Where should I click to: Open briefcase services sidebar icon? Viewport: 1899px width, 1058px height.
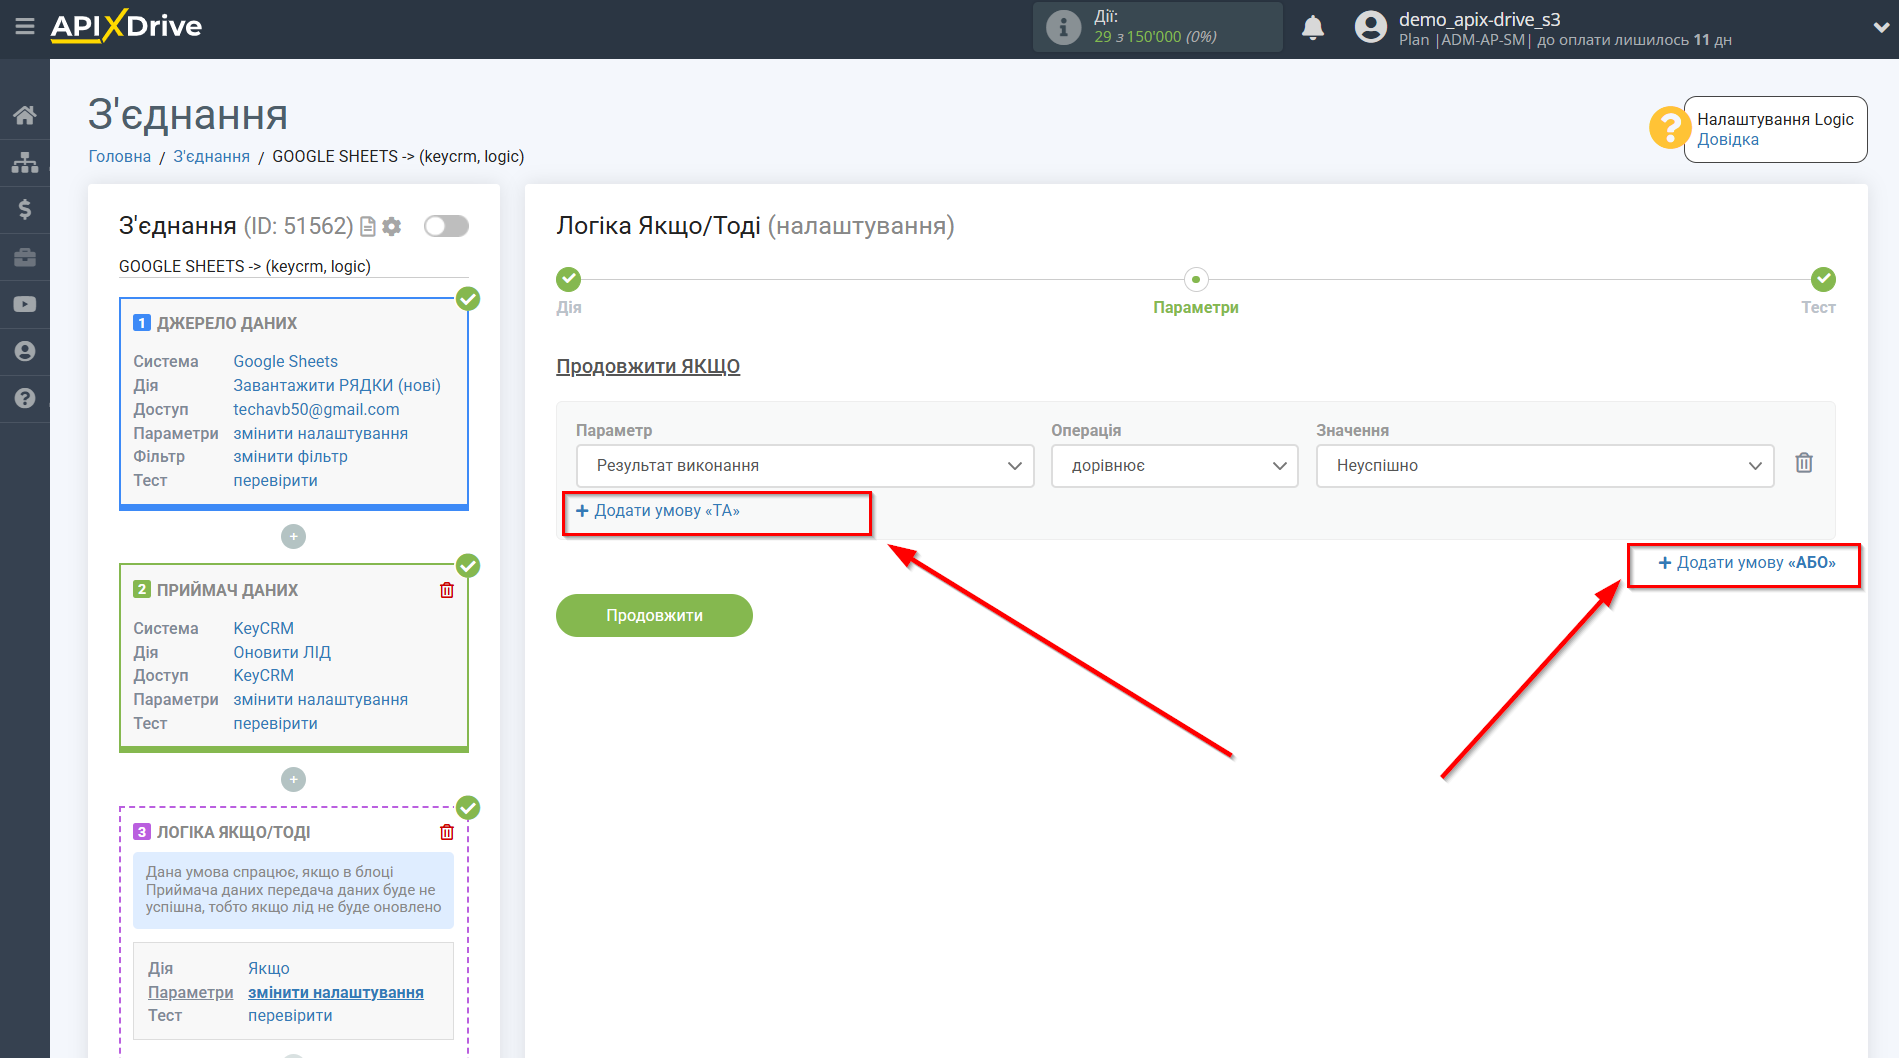tap(25, 257)
